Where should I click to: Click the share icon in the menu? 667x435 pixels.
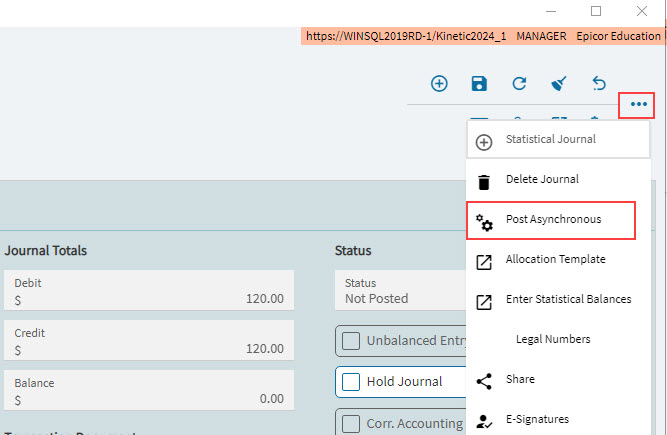pyautogui.click(x=484, y=381)
